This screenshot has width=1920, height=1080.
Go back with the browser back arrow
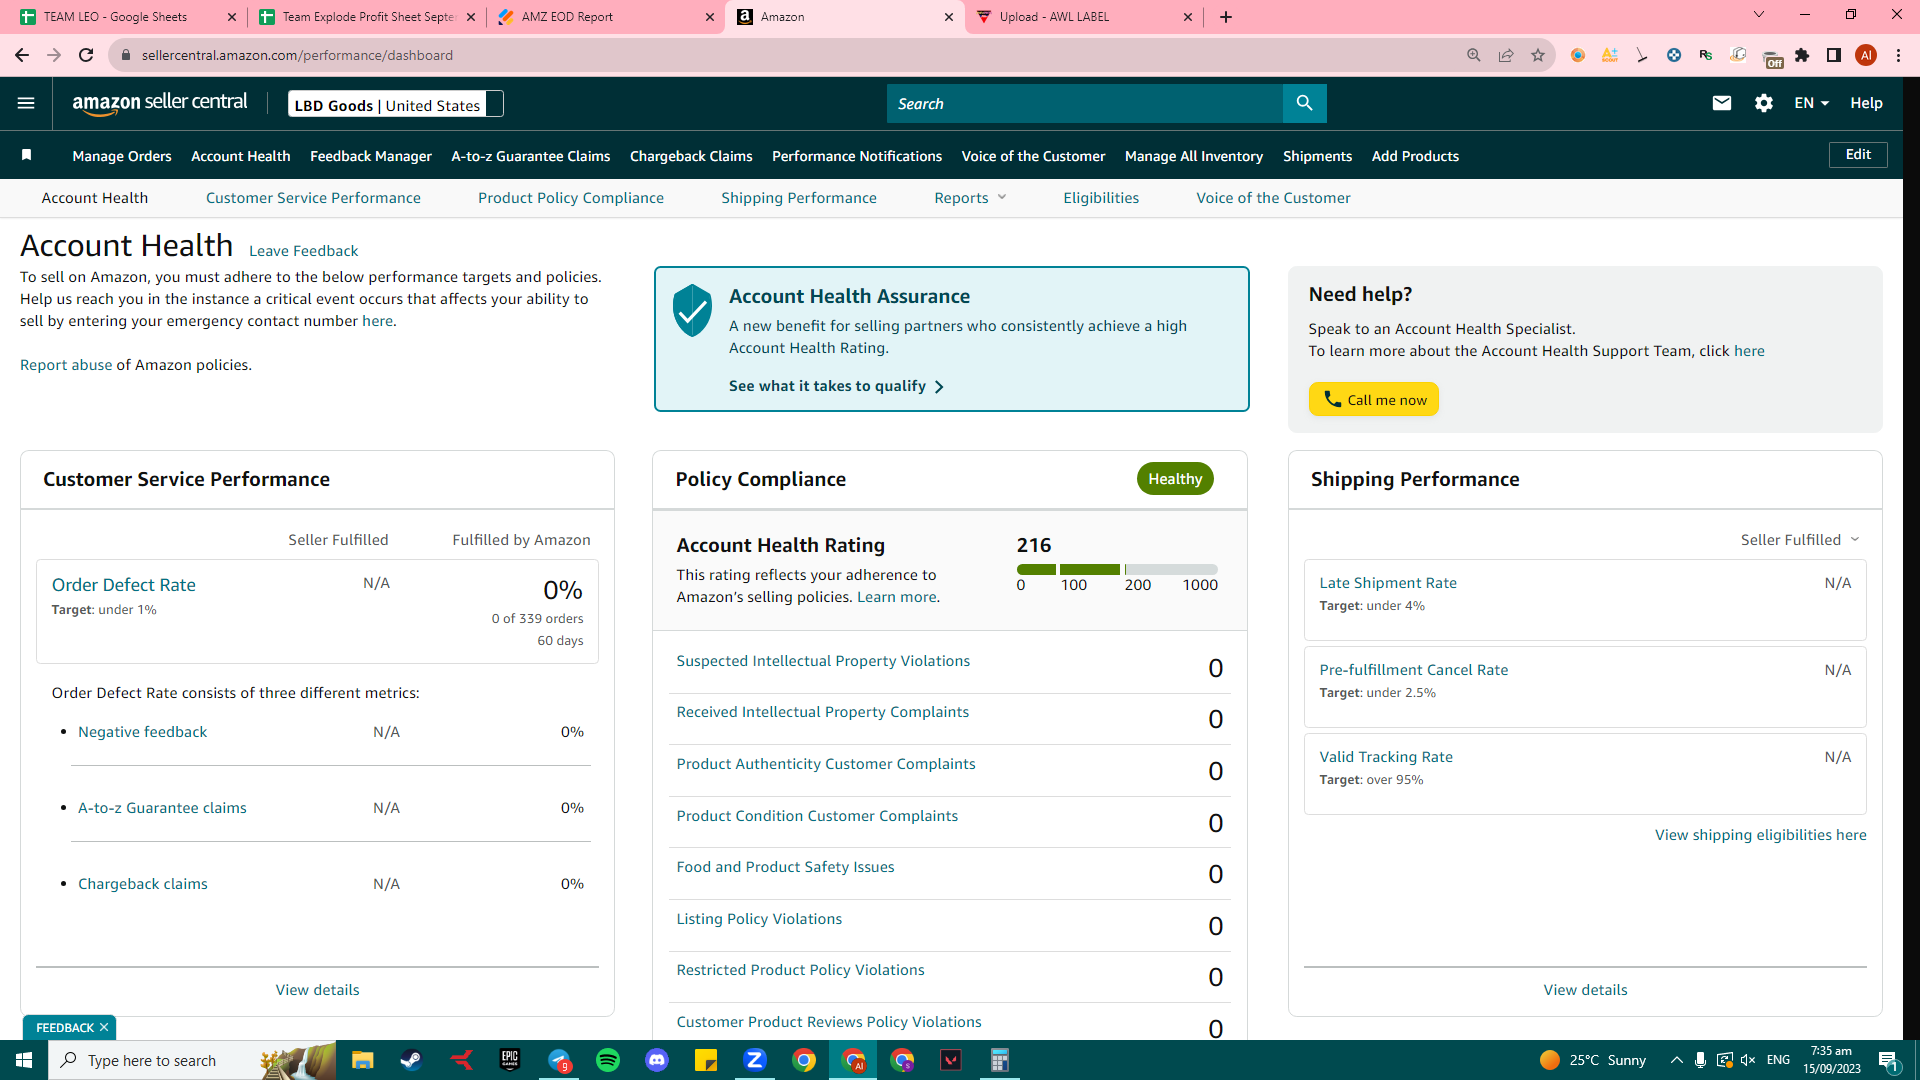(22, 55)
